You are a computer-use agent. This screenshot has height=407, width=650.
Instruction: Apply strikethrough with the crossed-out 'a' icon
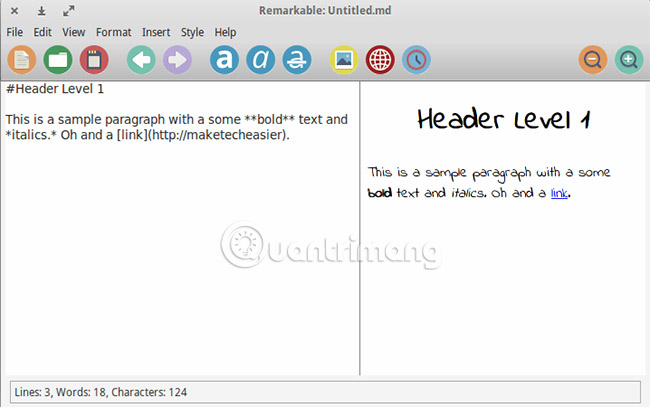[297, 60]
